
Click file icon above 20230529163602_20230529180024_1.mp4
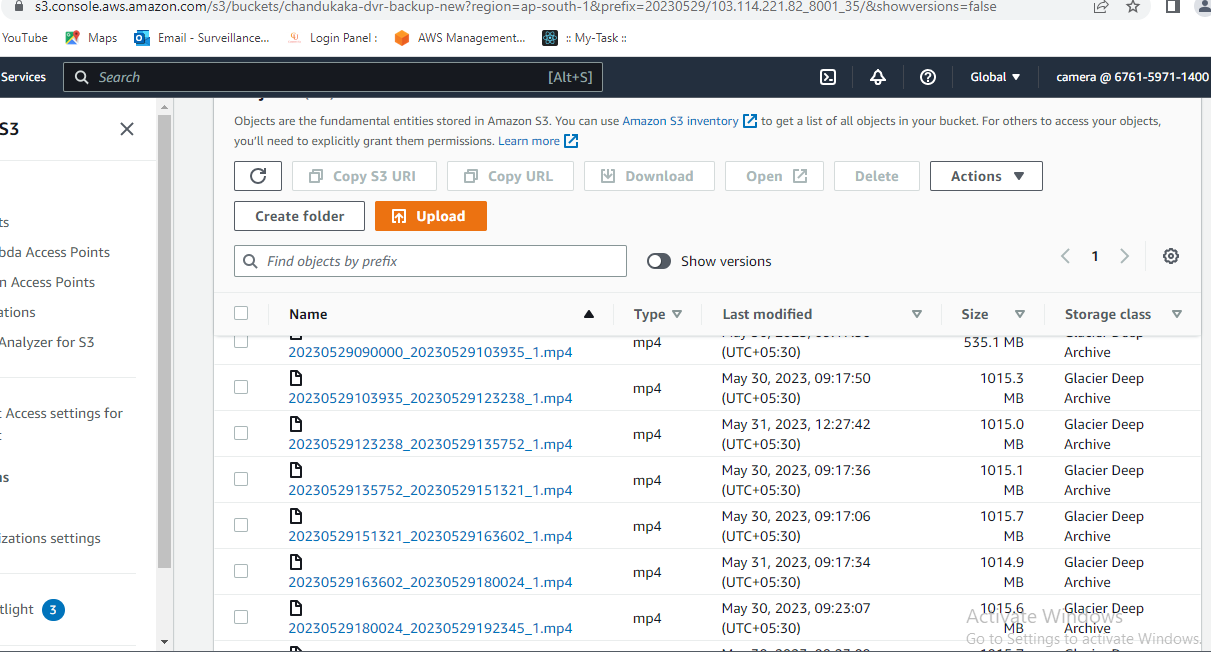pyautogui.click(x=296, y=562)
